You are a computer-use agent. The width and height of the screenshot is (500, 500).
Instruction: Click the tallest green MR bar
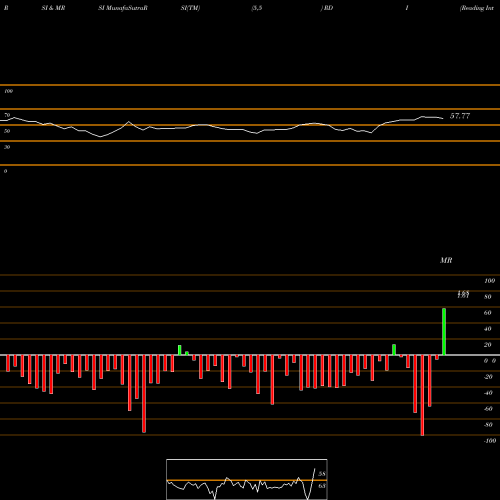[x=444, y=332]
